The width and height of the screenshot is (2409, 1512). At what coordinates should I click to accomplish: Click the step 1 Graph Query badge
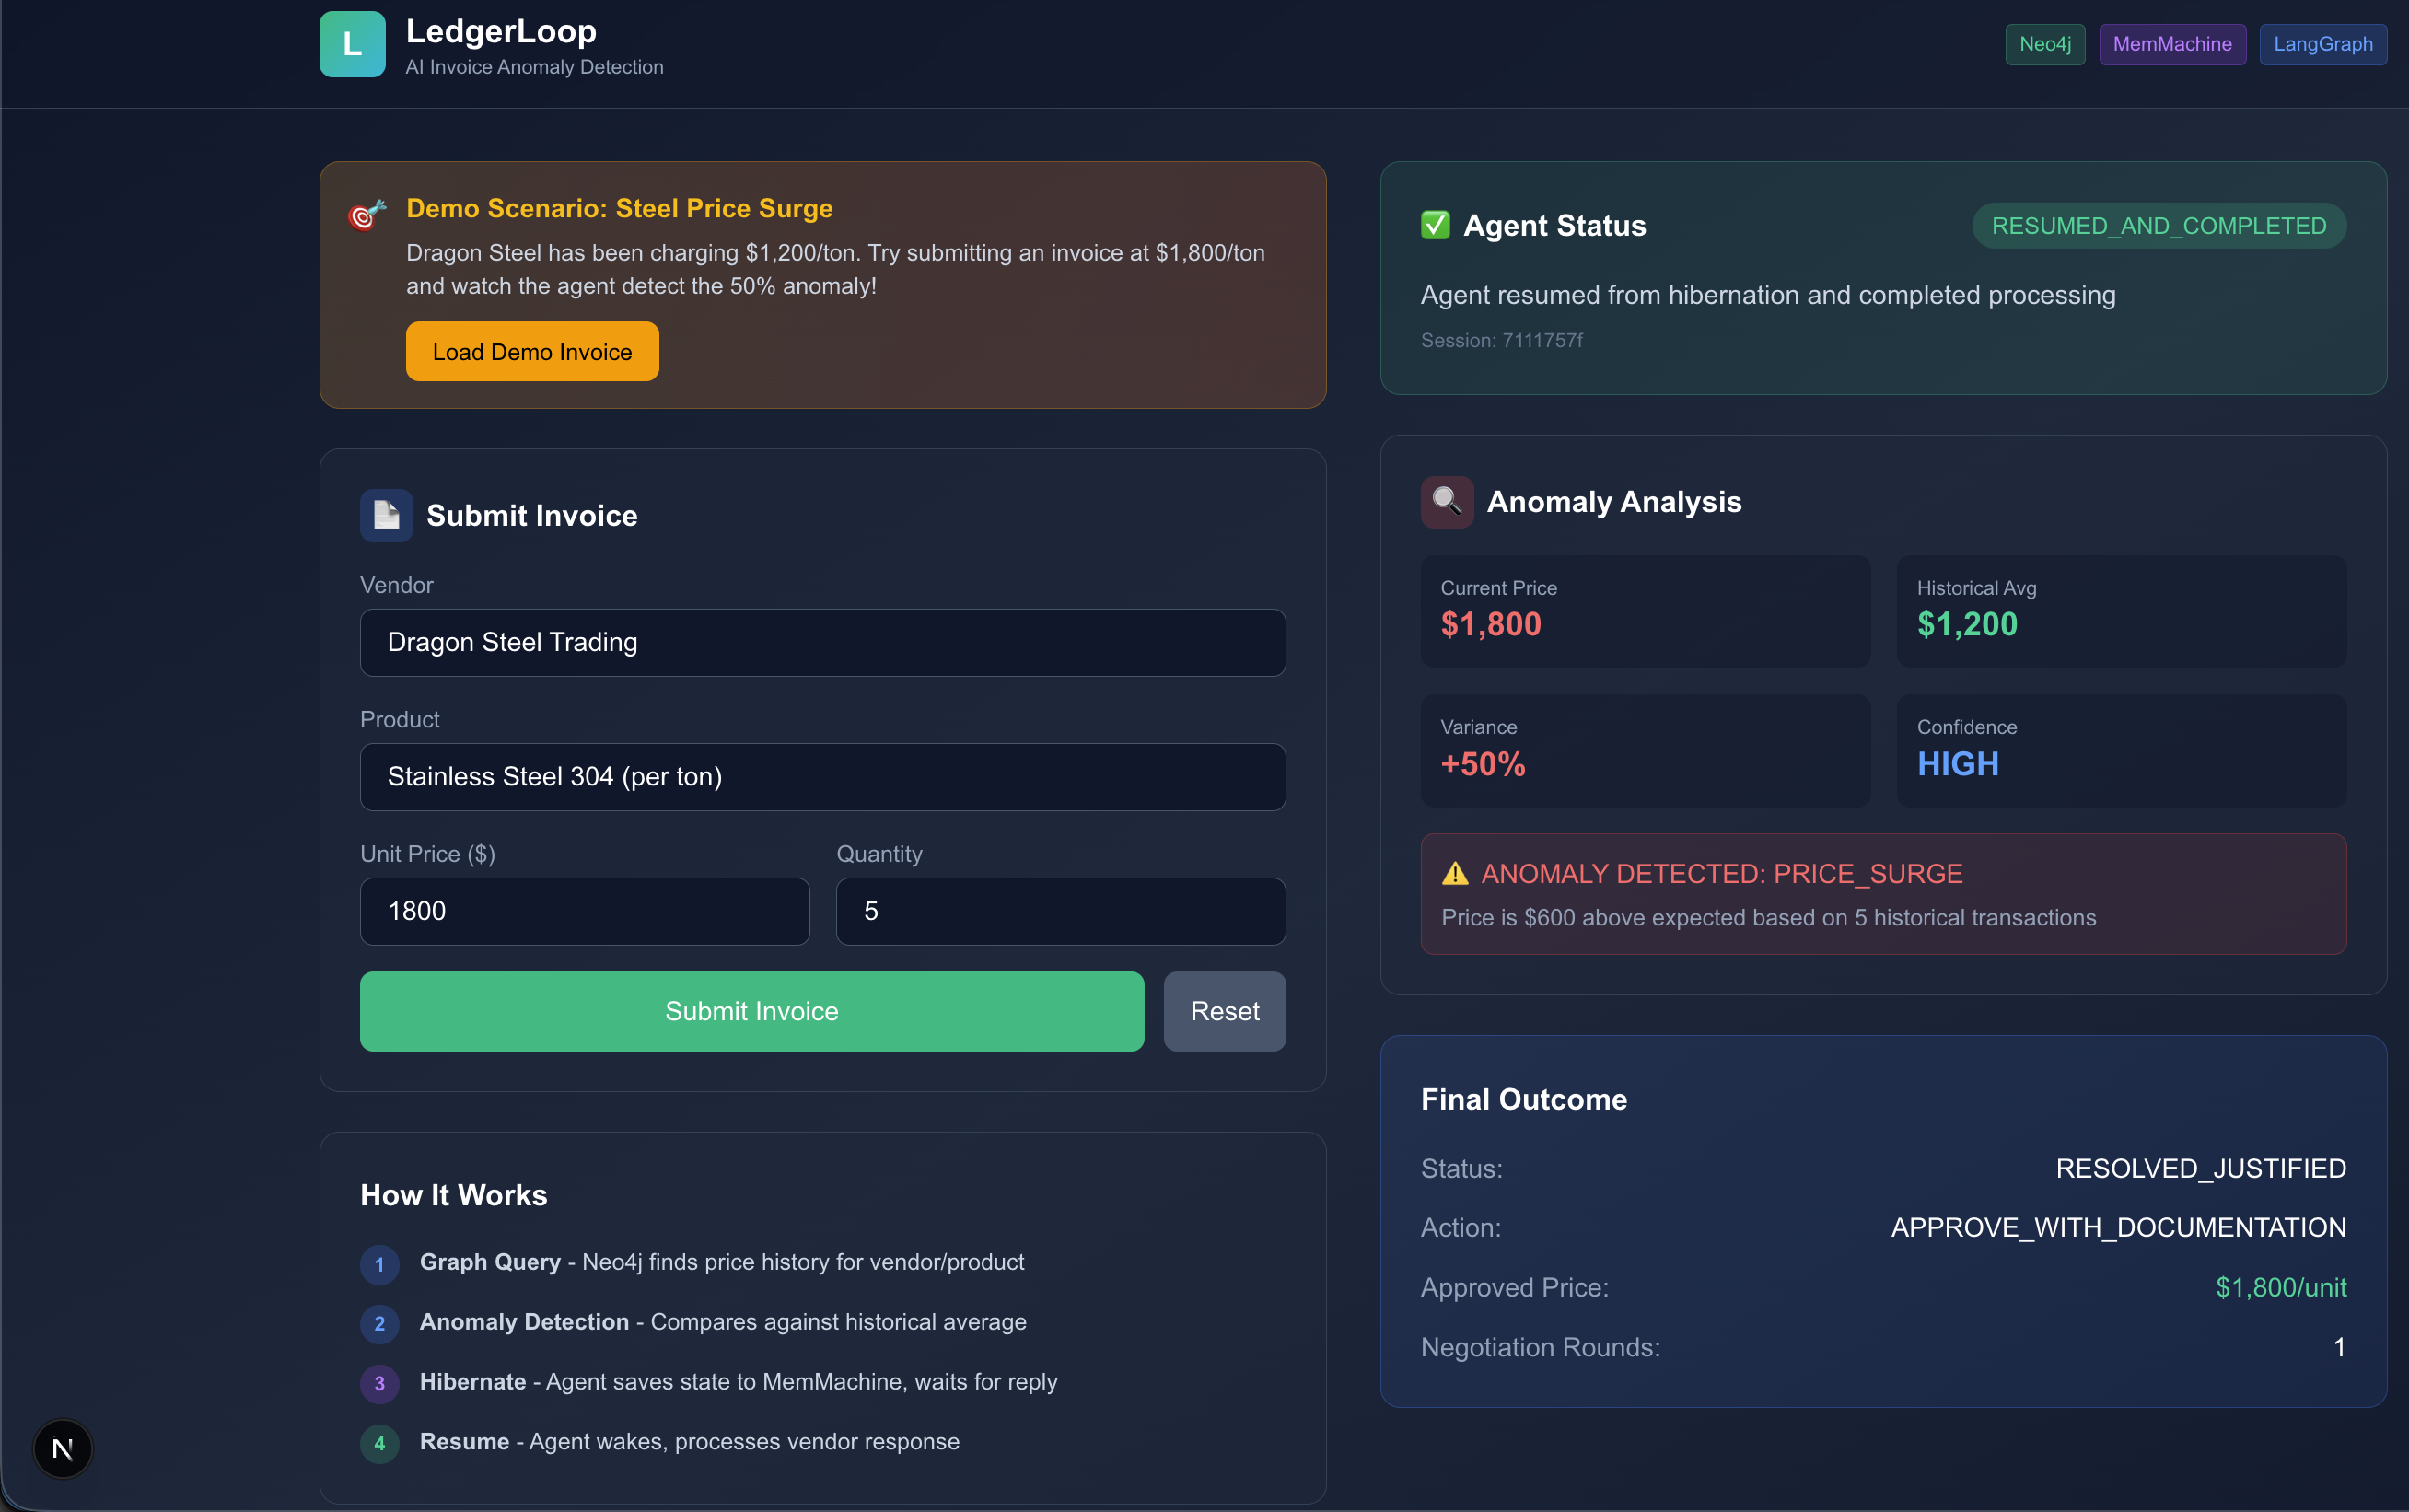pyautogui.click(x=379, y=1264)
